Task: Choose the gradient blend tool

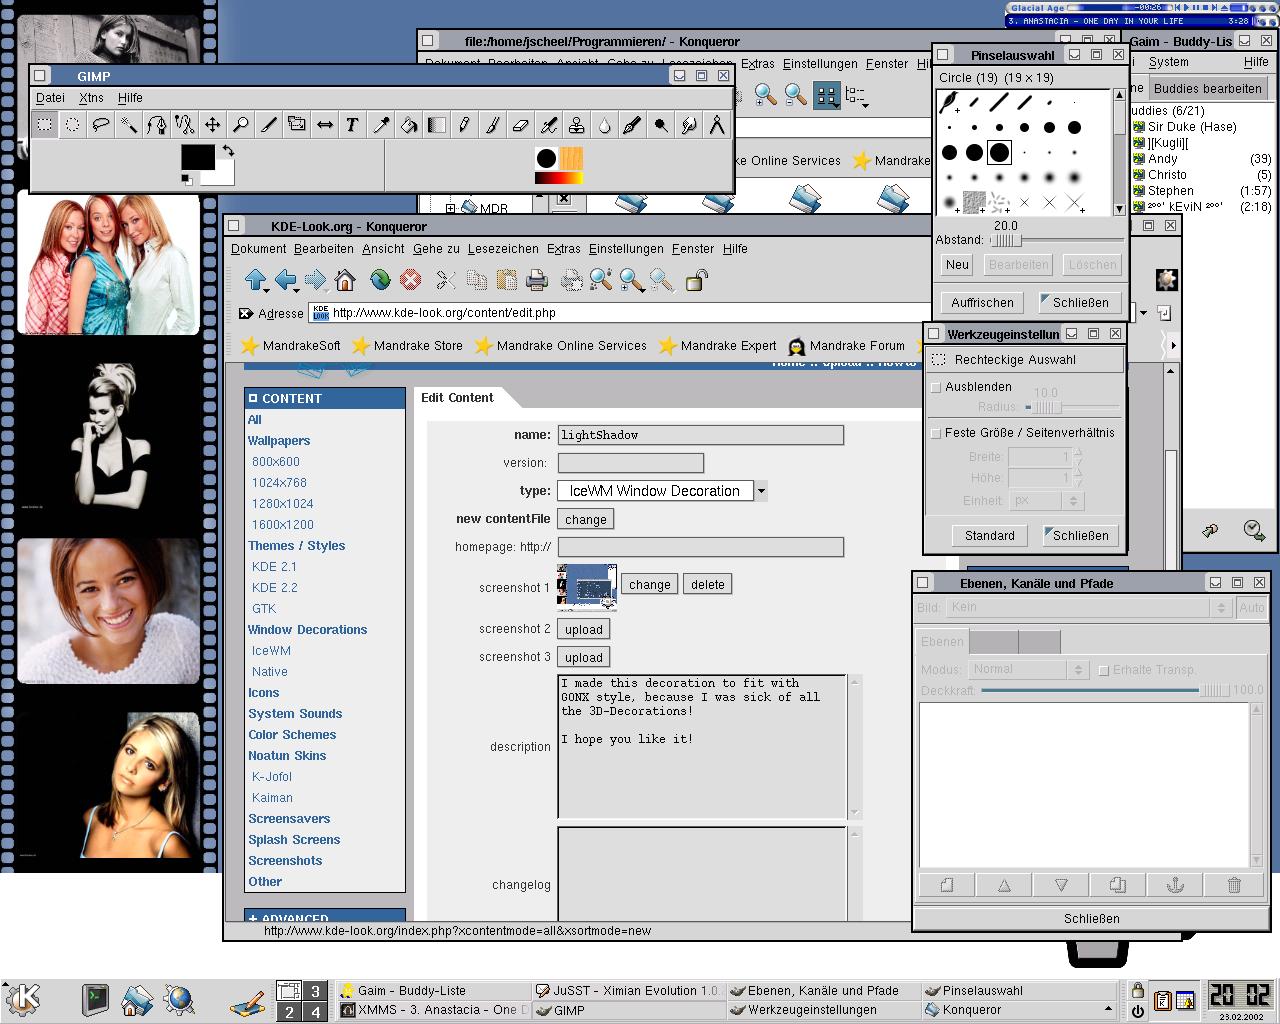Action: (x=437, y=125)
